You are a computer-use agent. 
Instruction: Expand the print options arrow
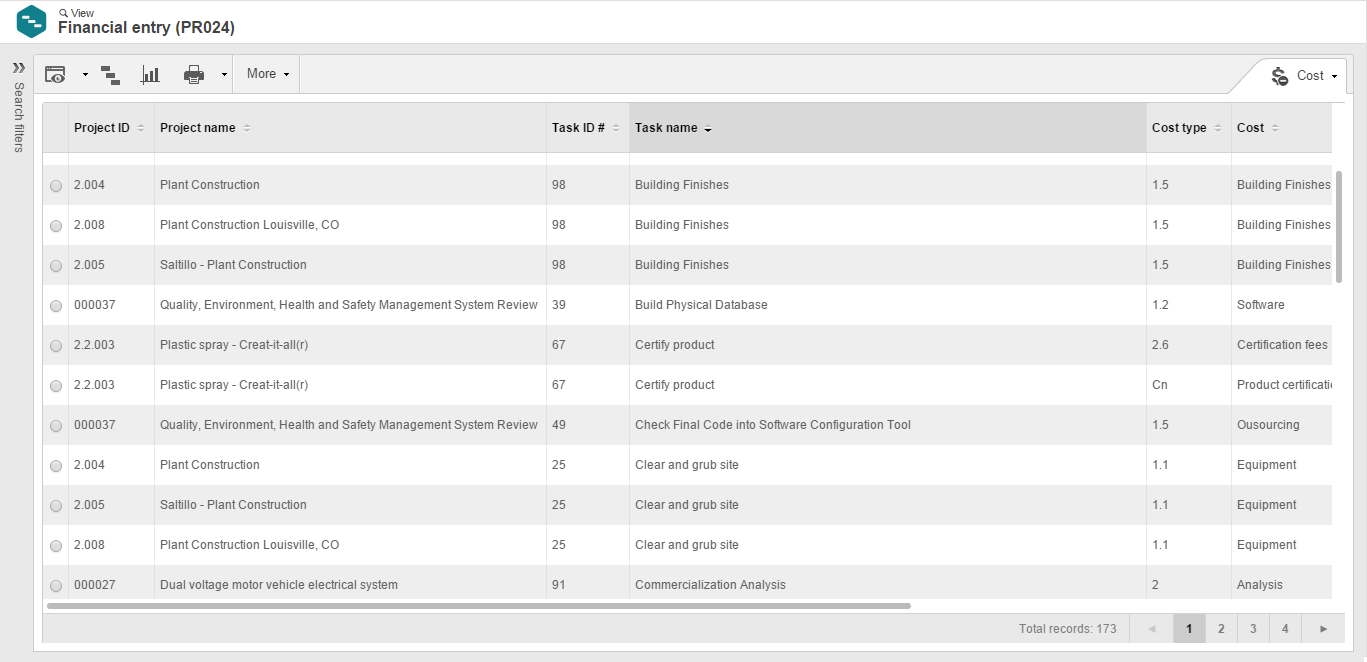point(224,75)
